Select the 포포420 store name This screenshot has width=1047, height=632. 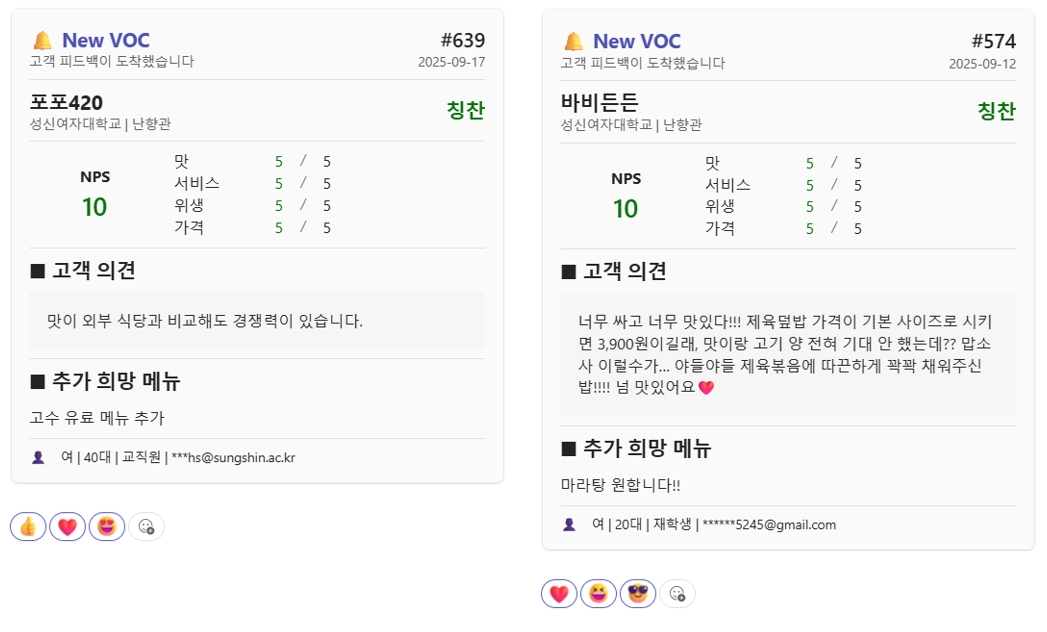[x=66, y=103]
